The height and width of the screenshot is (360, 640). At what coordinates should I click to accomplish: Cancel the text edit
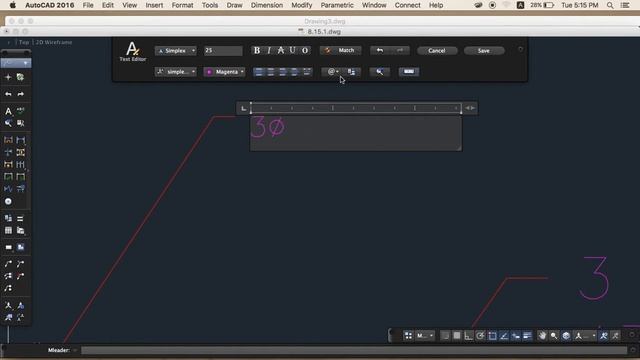click(437, 51)
